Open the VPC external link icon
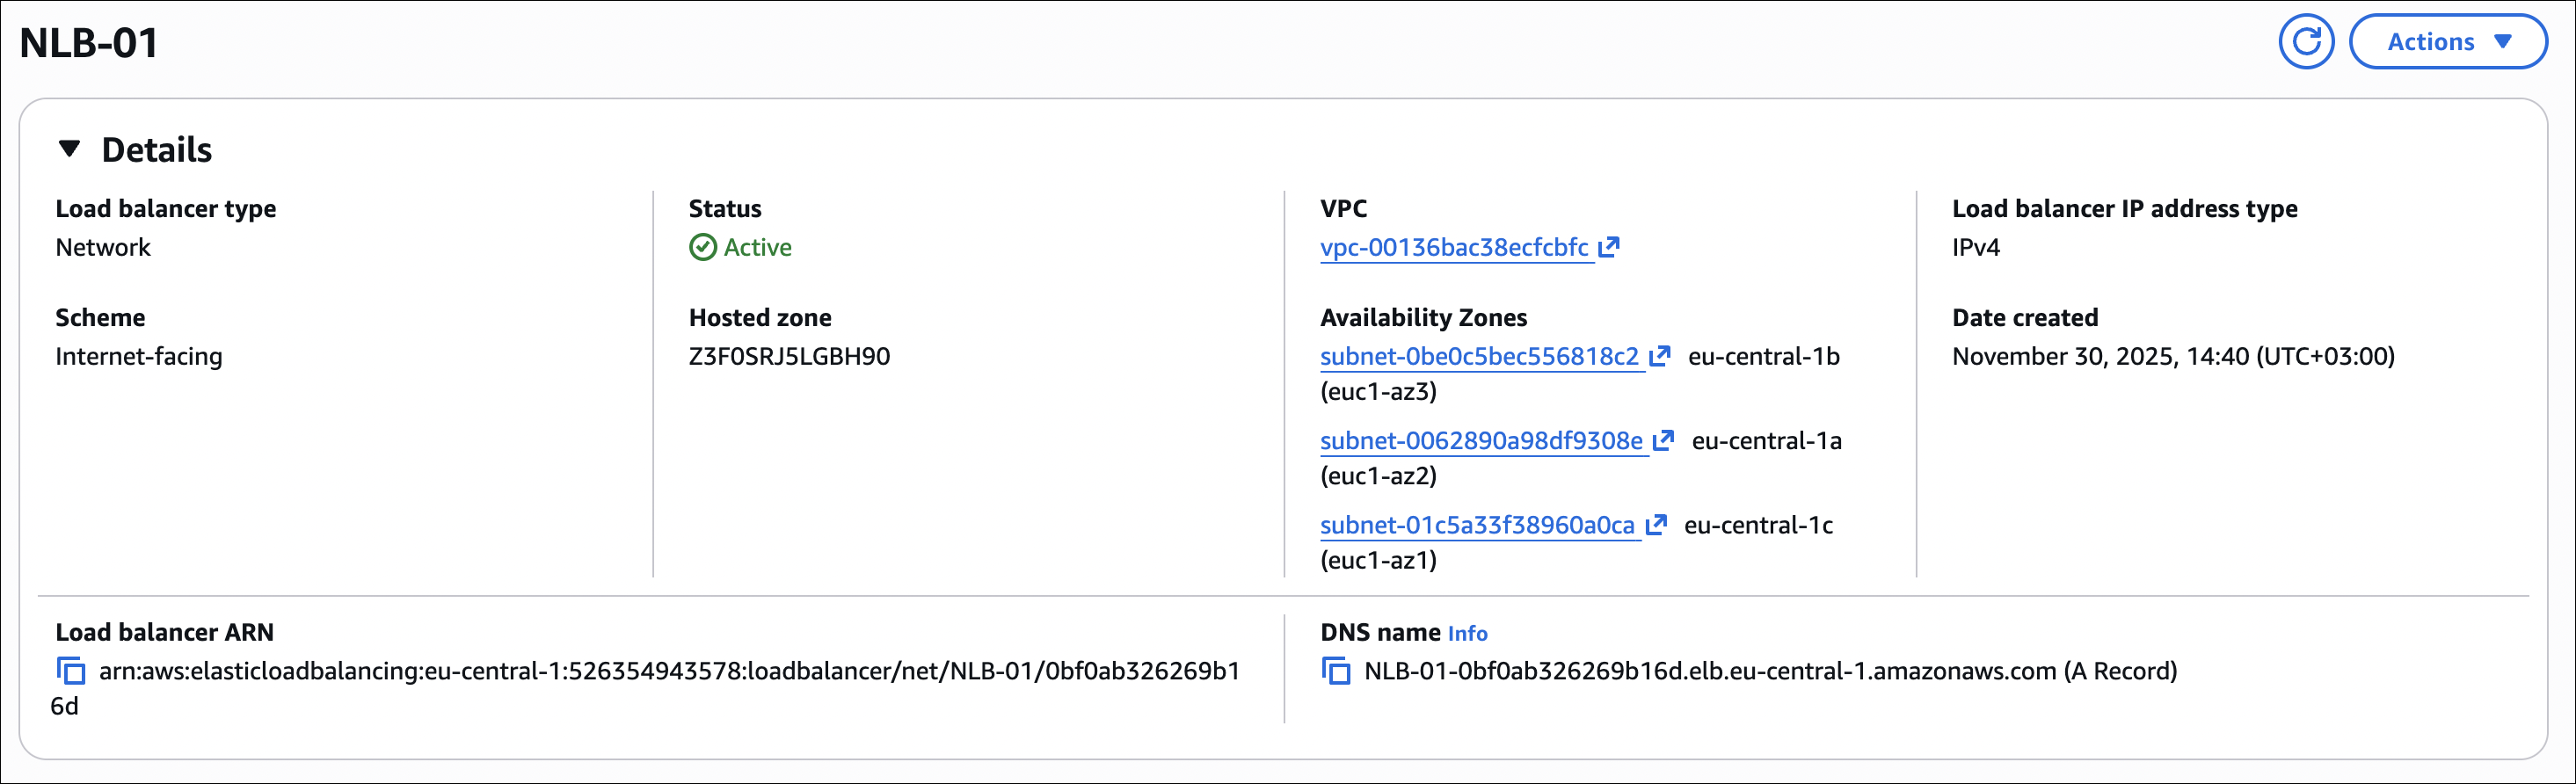2576x784 pixels. click(x=1609, y=247)
